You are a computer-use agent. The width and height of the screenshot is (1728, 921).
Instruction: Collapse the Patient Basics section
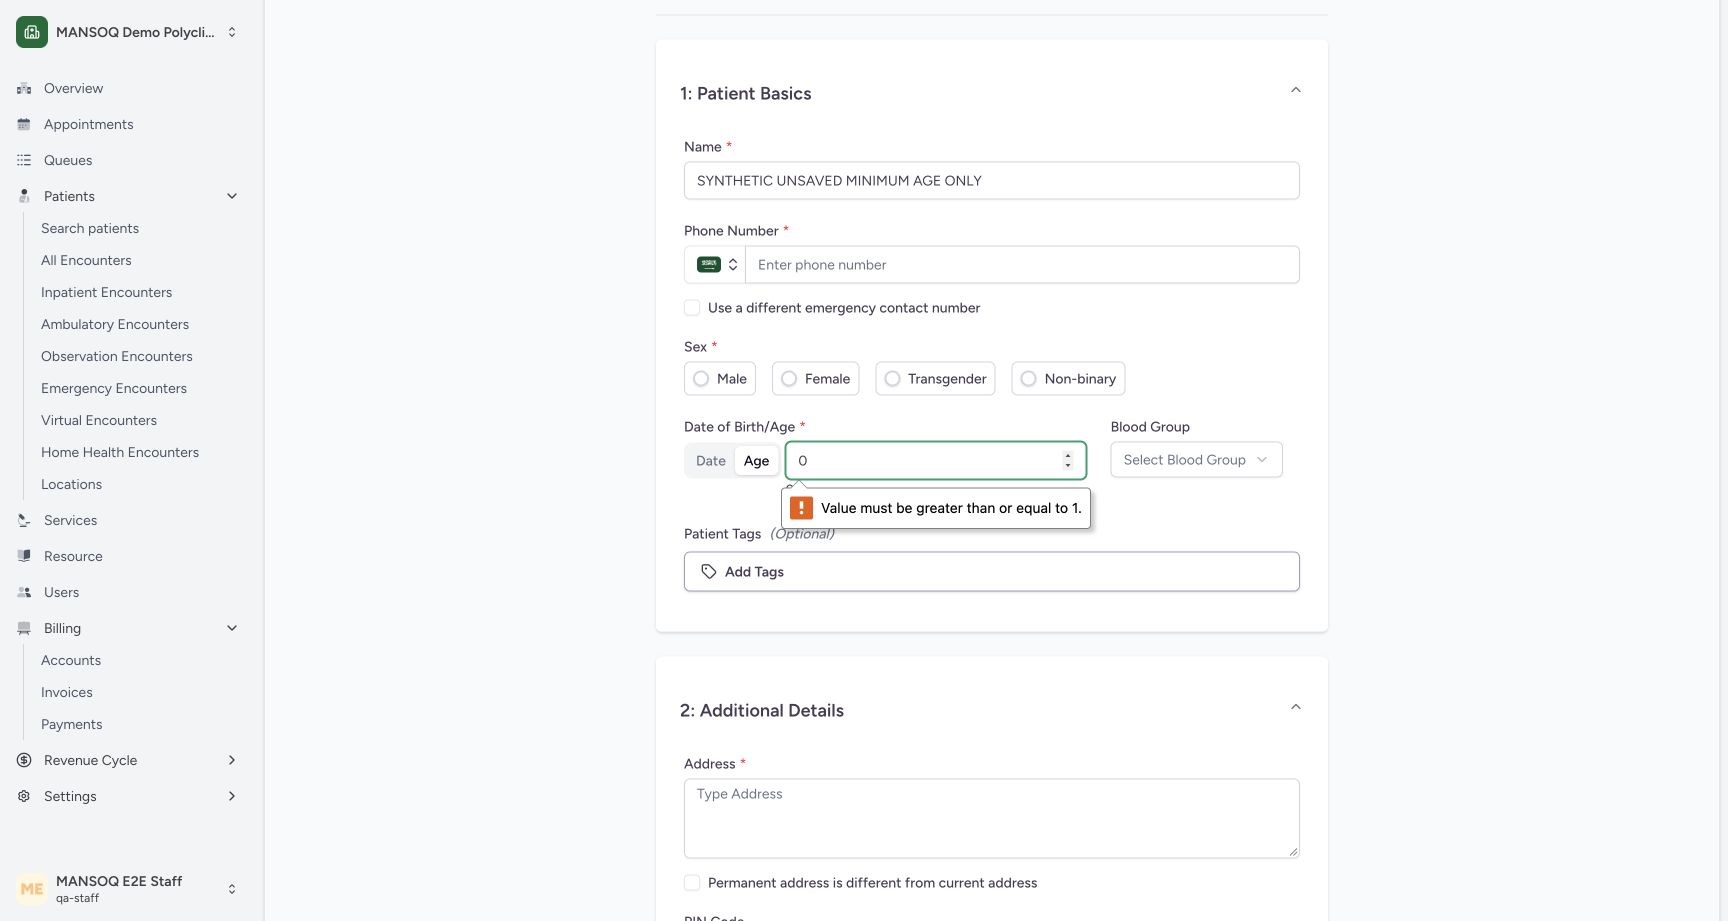pyautogui.click(x=1295, y=90)
